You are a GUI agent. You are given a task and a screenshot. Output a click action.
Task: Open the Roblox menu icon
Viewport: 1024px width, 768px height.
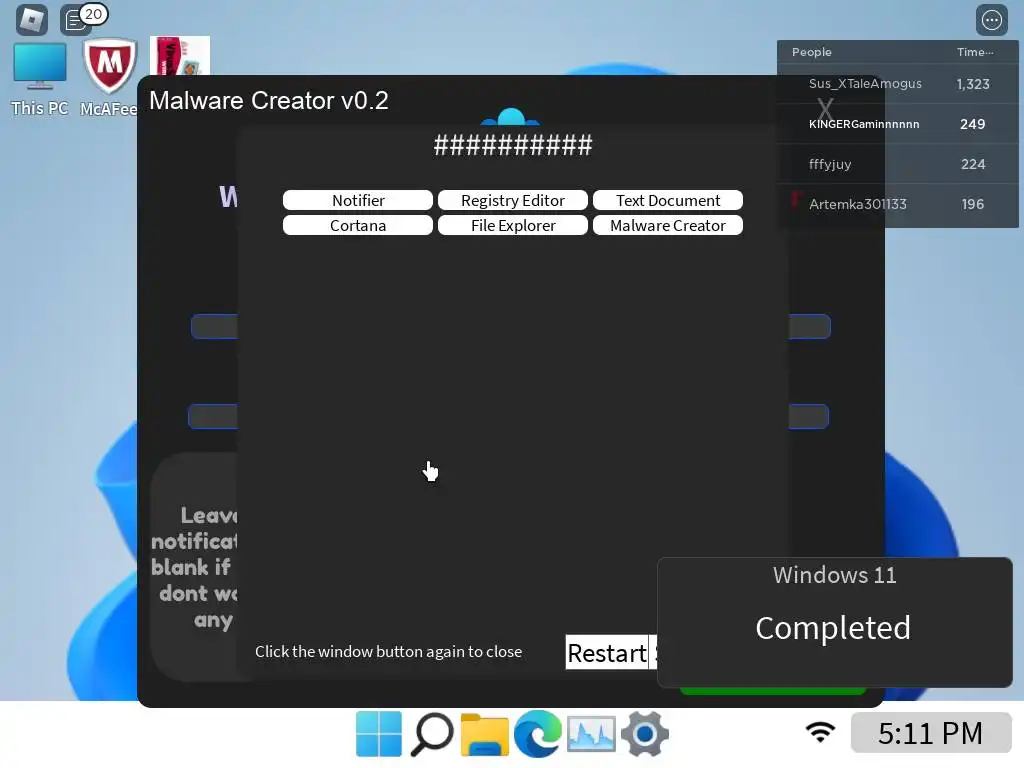[32, 20]
